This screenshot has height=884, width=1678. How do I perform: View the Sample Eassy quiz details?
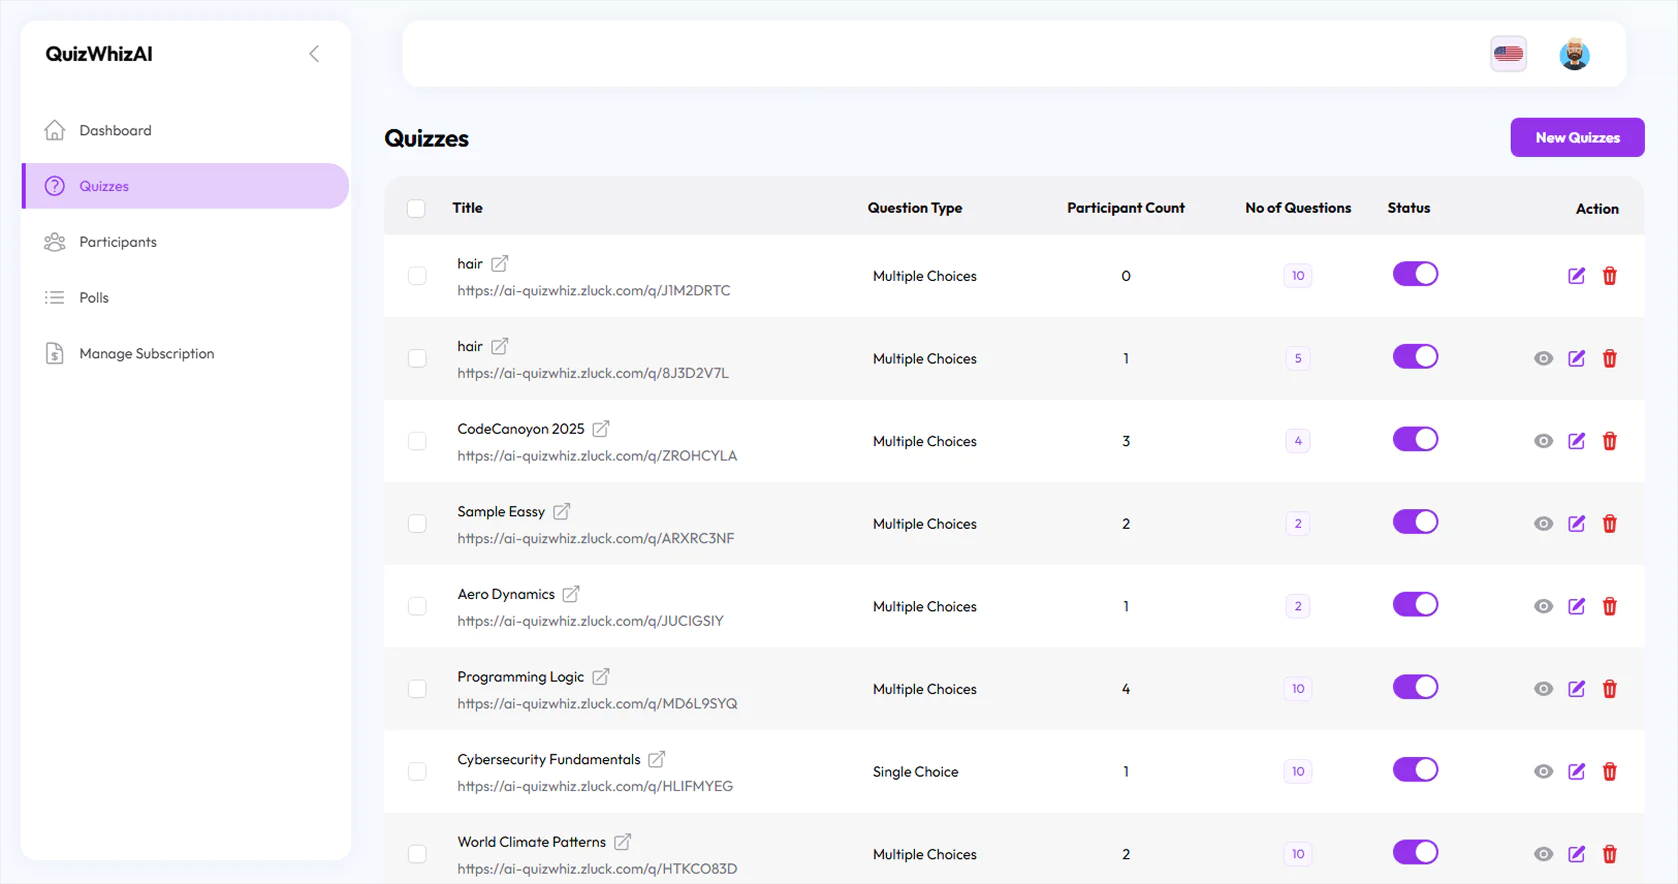(x=1543, y=524)
